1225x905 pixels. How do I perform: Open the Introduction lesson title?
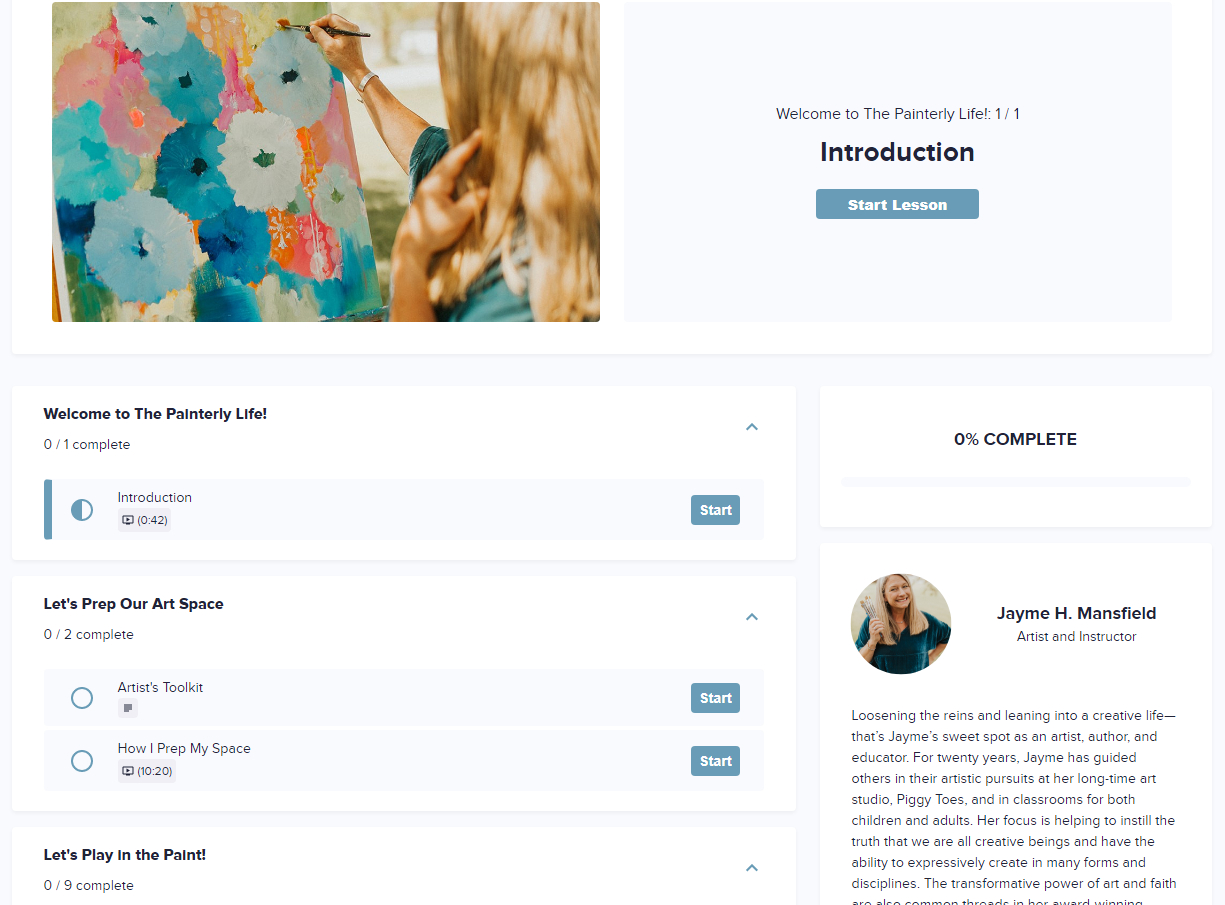pyautogui.click(x=155, y=497)
